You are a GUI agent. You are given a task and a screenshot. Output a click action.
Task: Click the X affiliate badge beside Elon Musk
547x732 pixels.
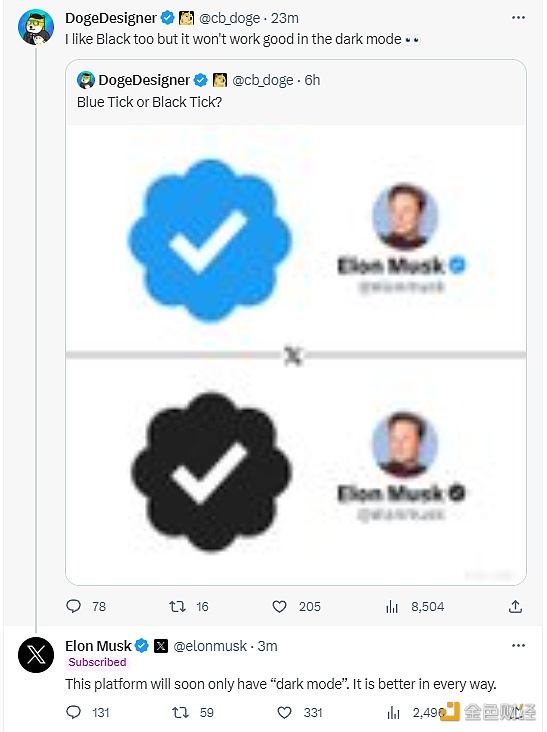coord(161,646)
